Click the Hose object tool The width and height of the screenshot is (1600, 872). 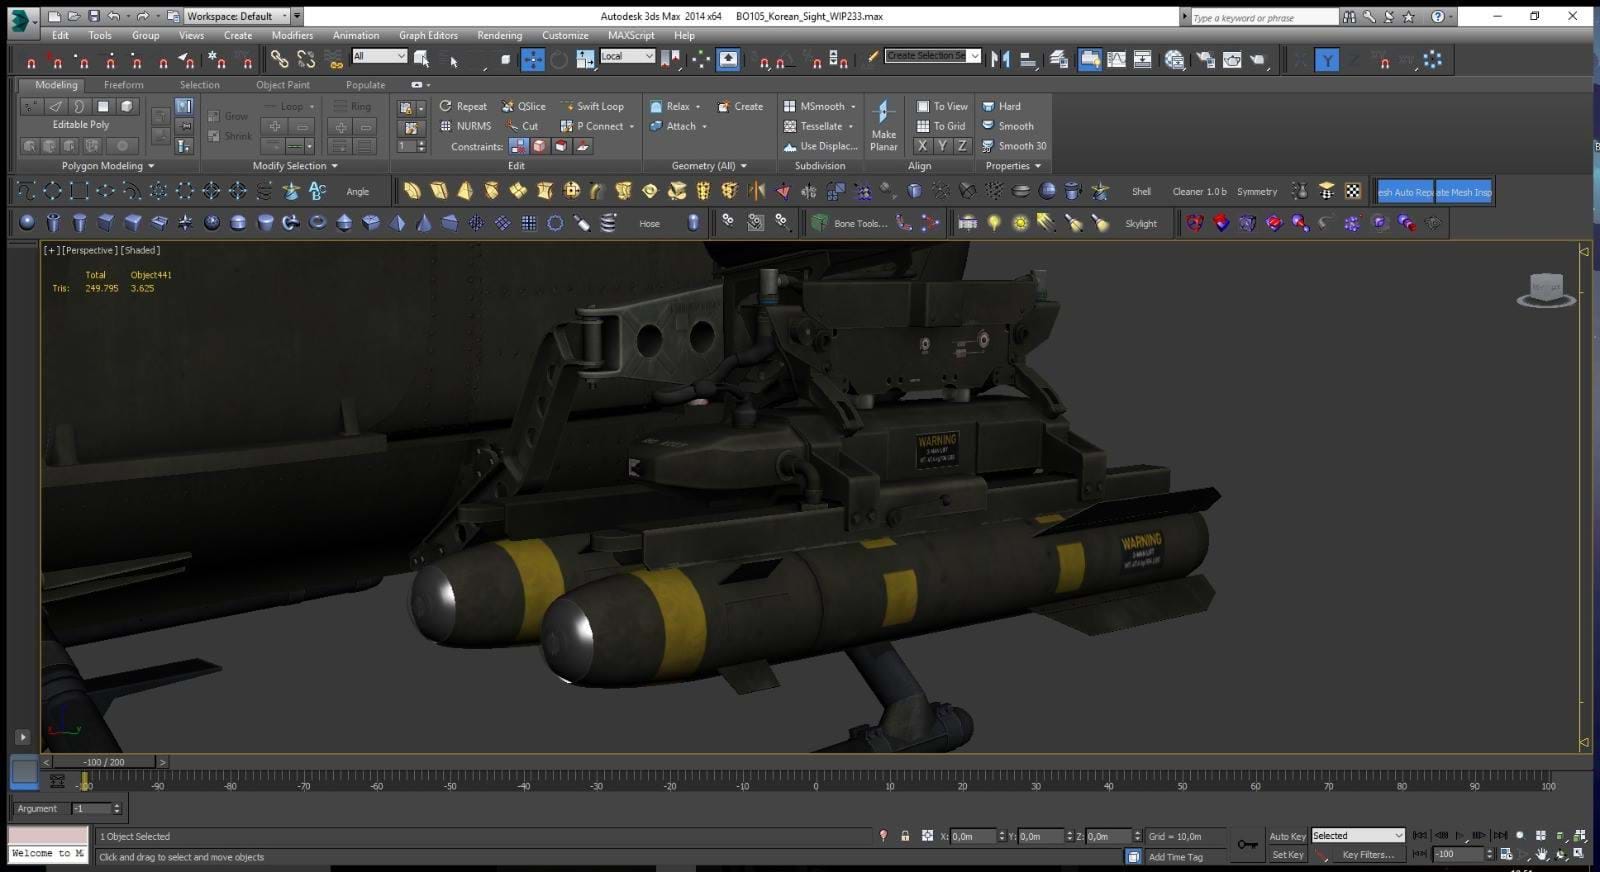pos(649,224)
